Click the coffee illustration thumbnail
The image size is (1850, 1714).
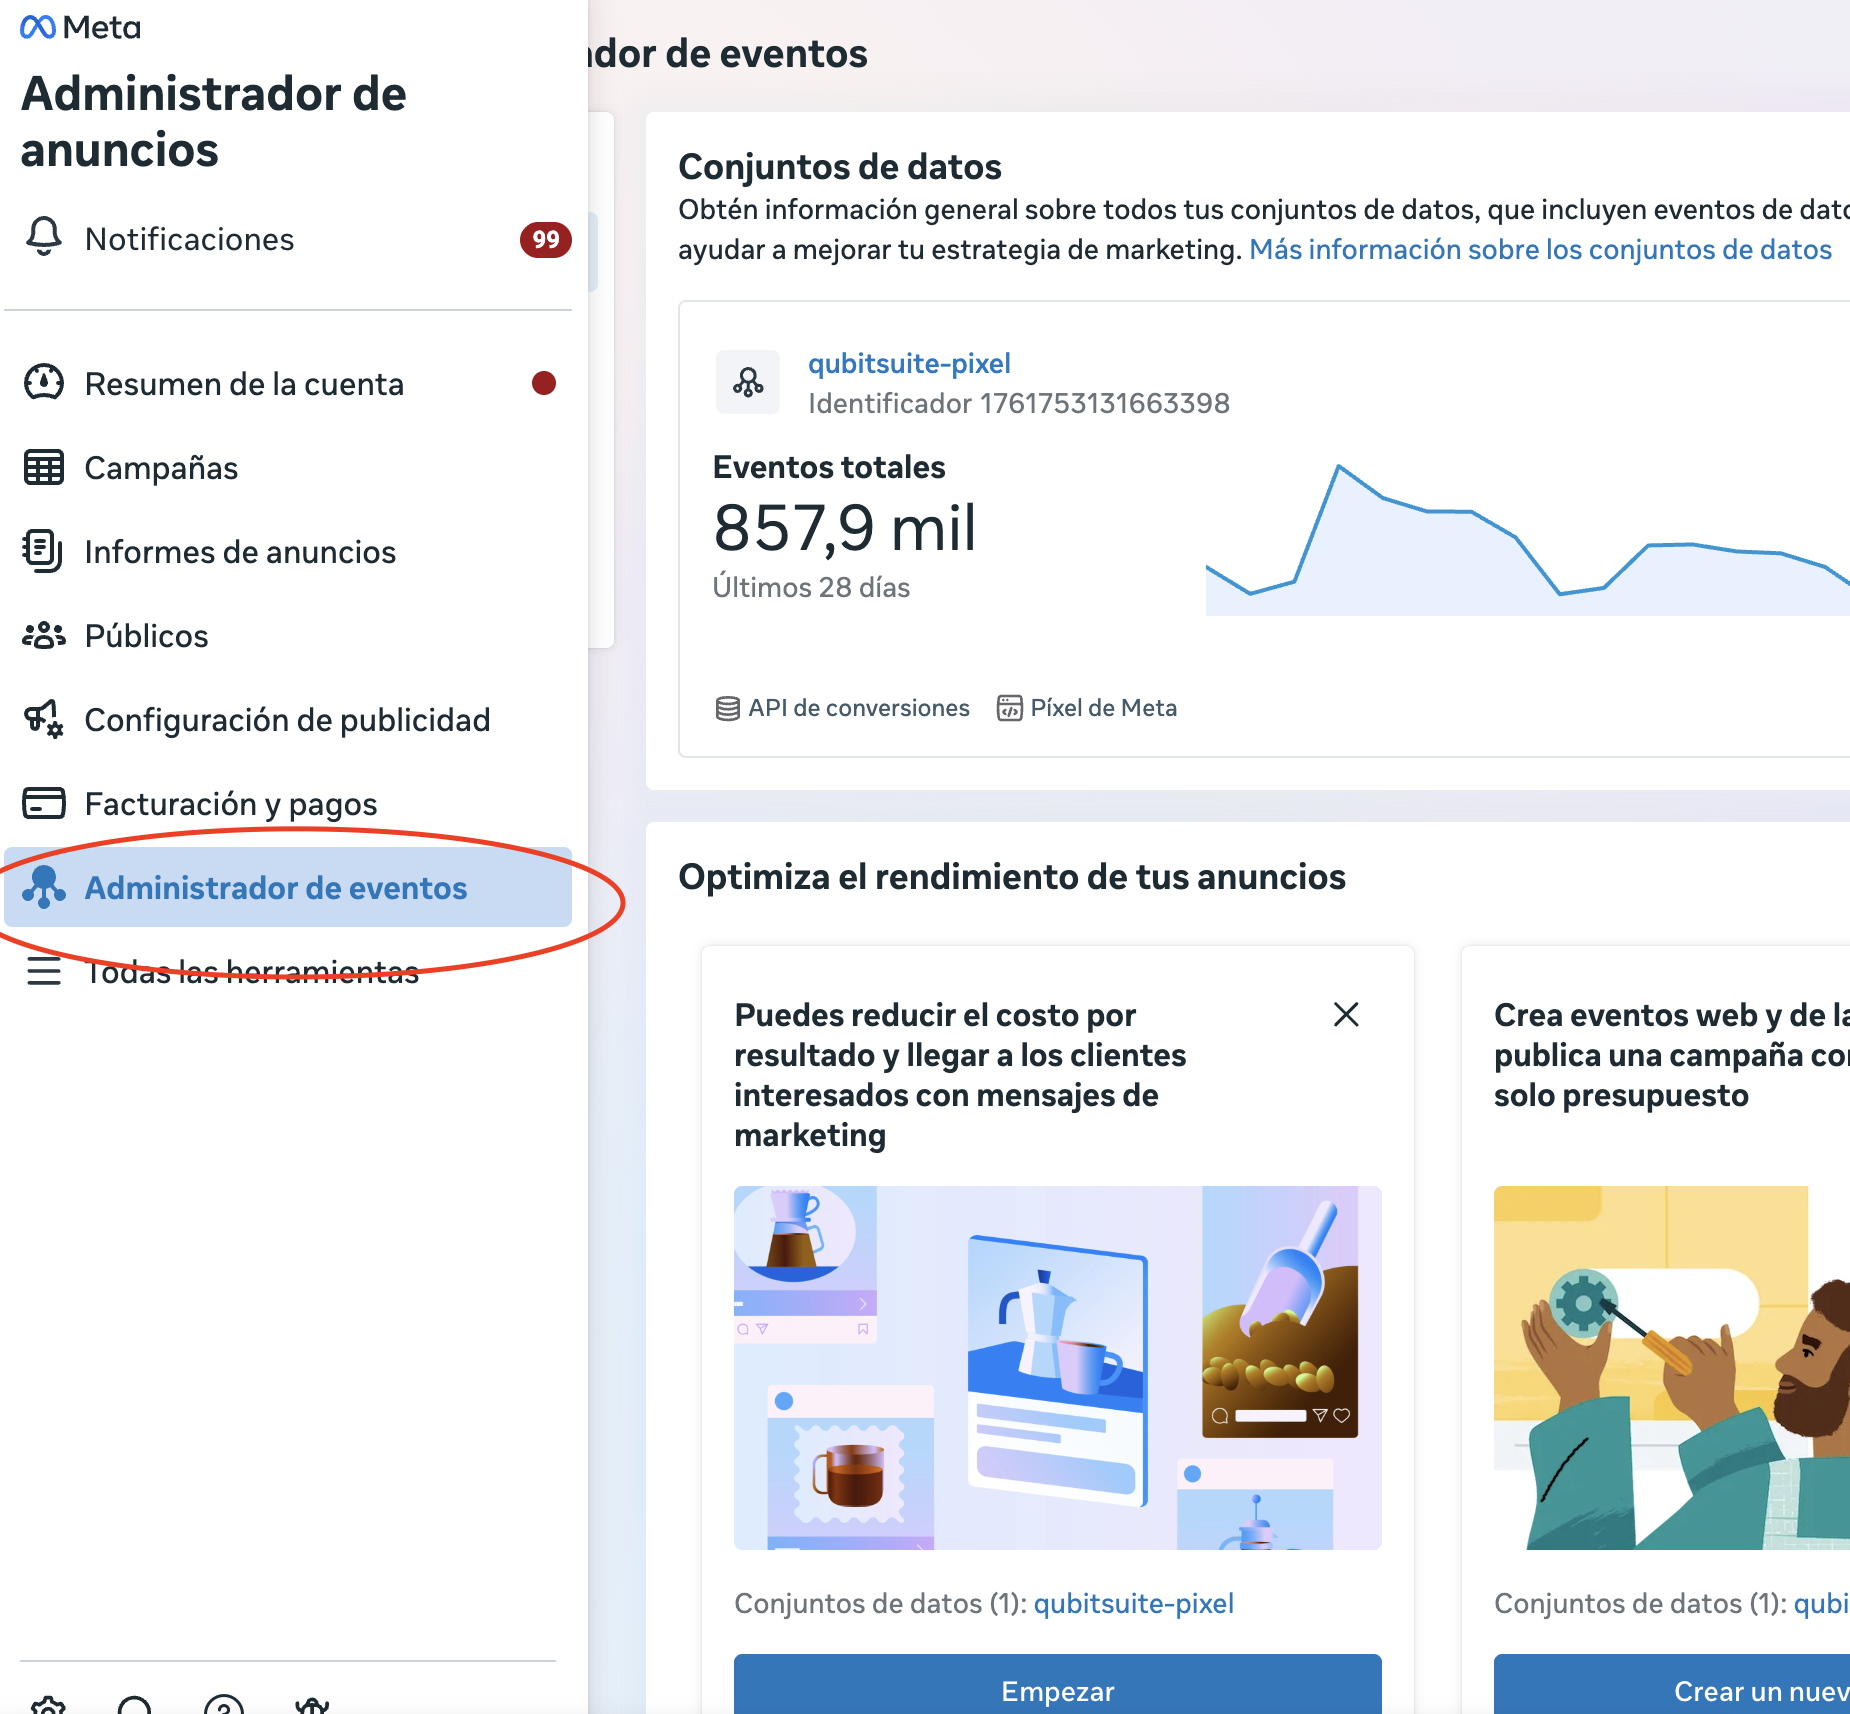click(x=1058, y=1368)
